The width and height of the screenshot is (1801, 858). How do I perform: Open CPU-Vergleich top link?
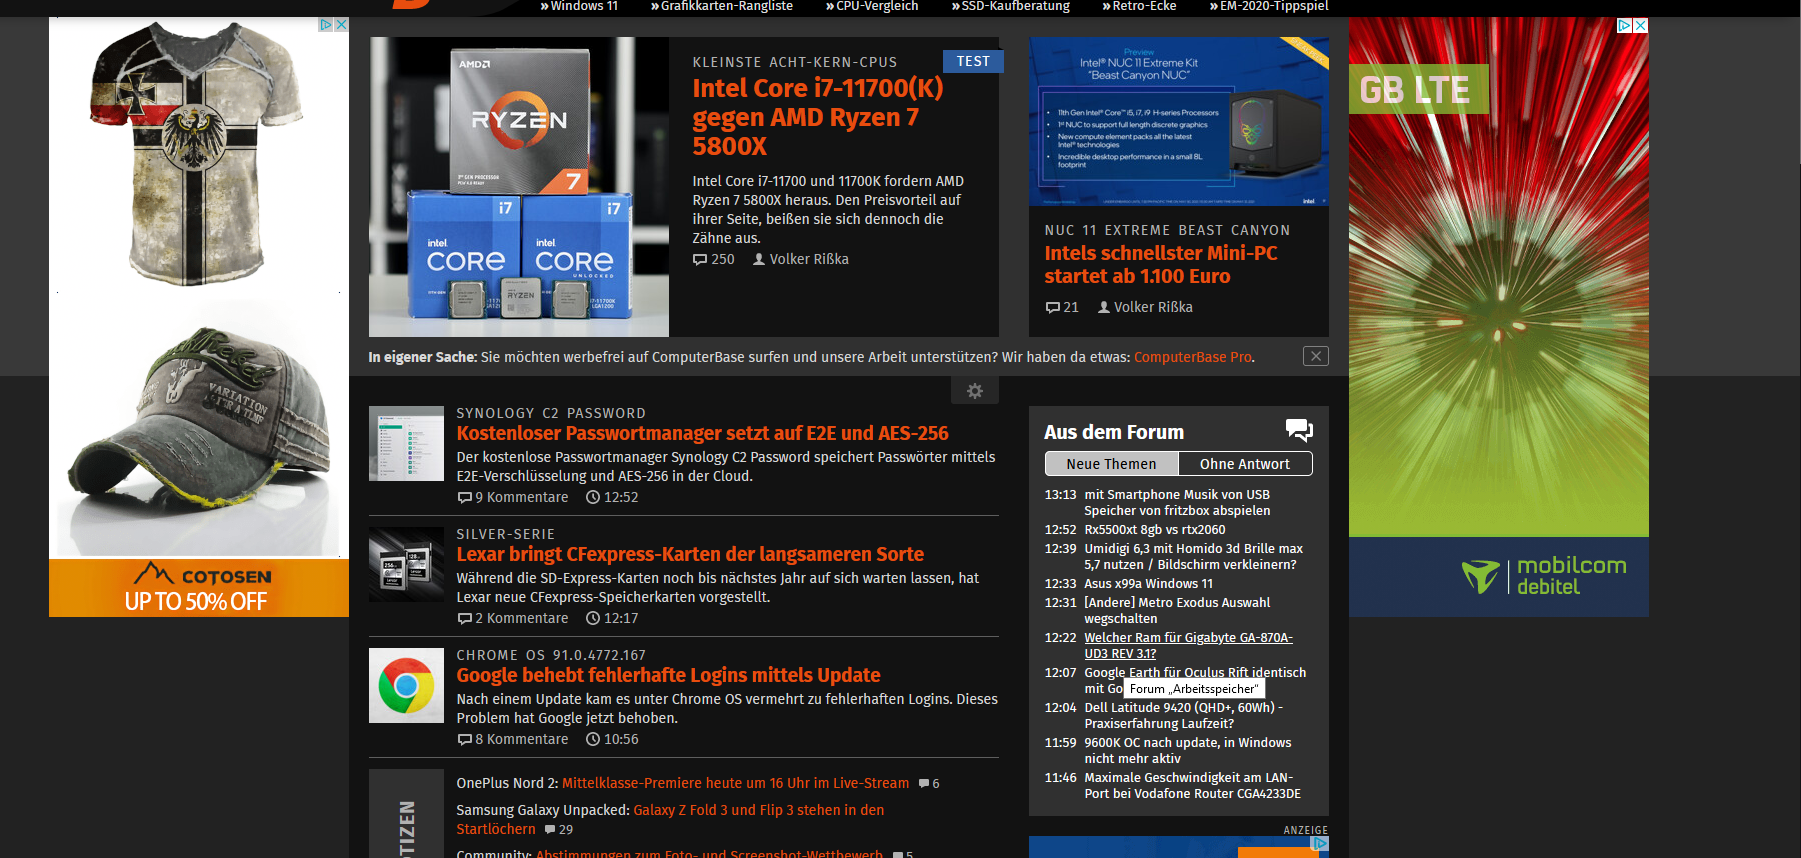point(872,6)
